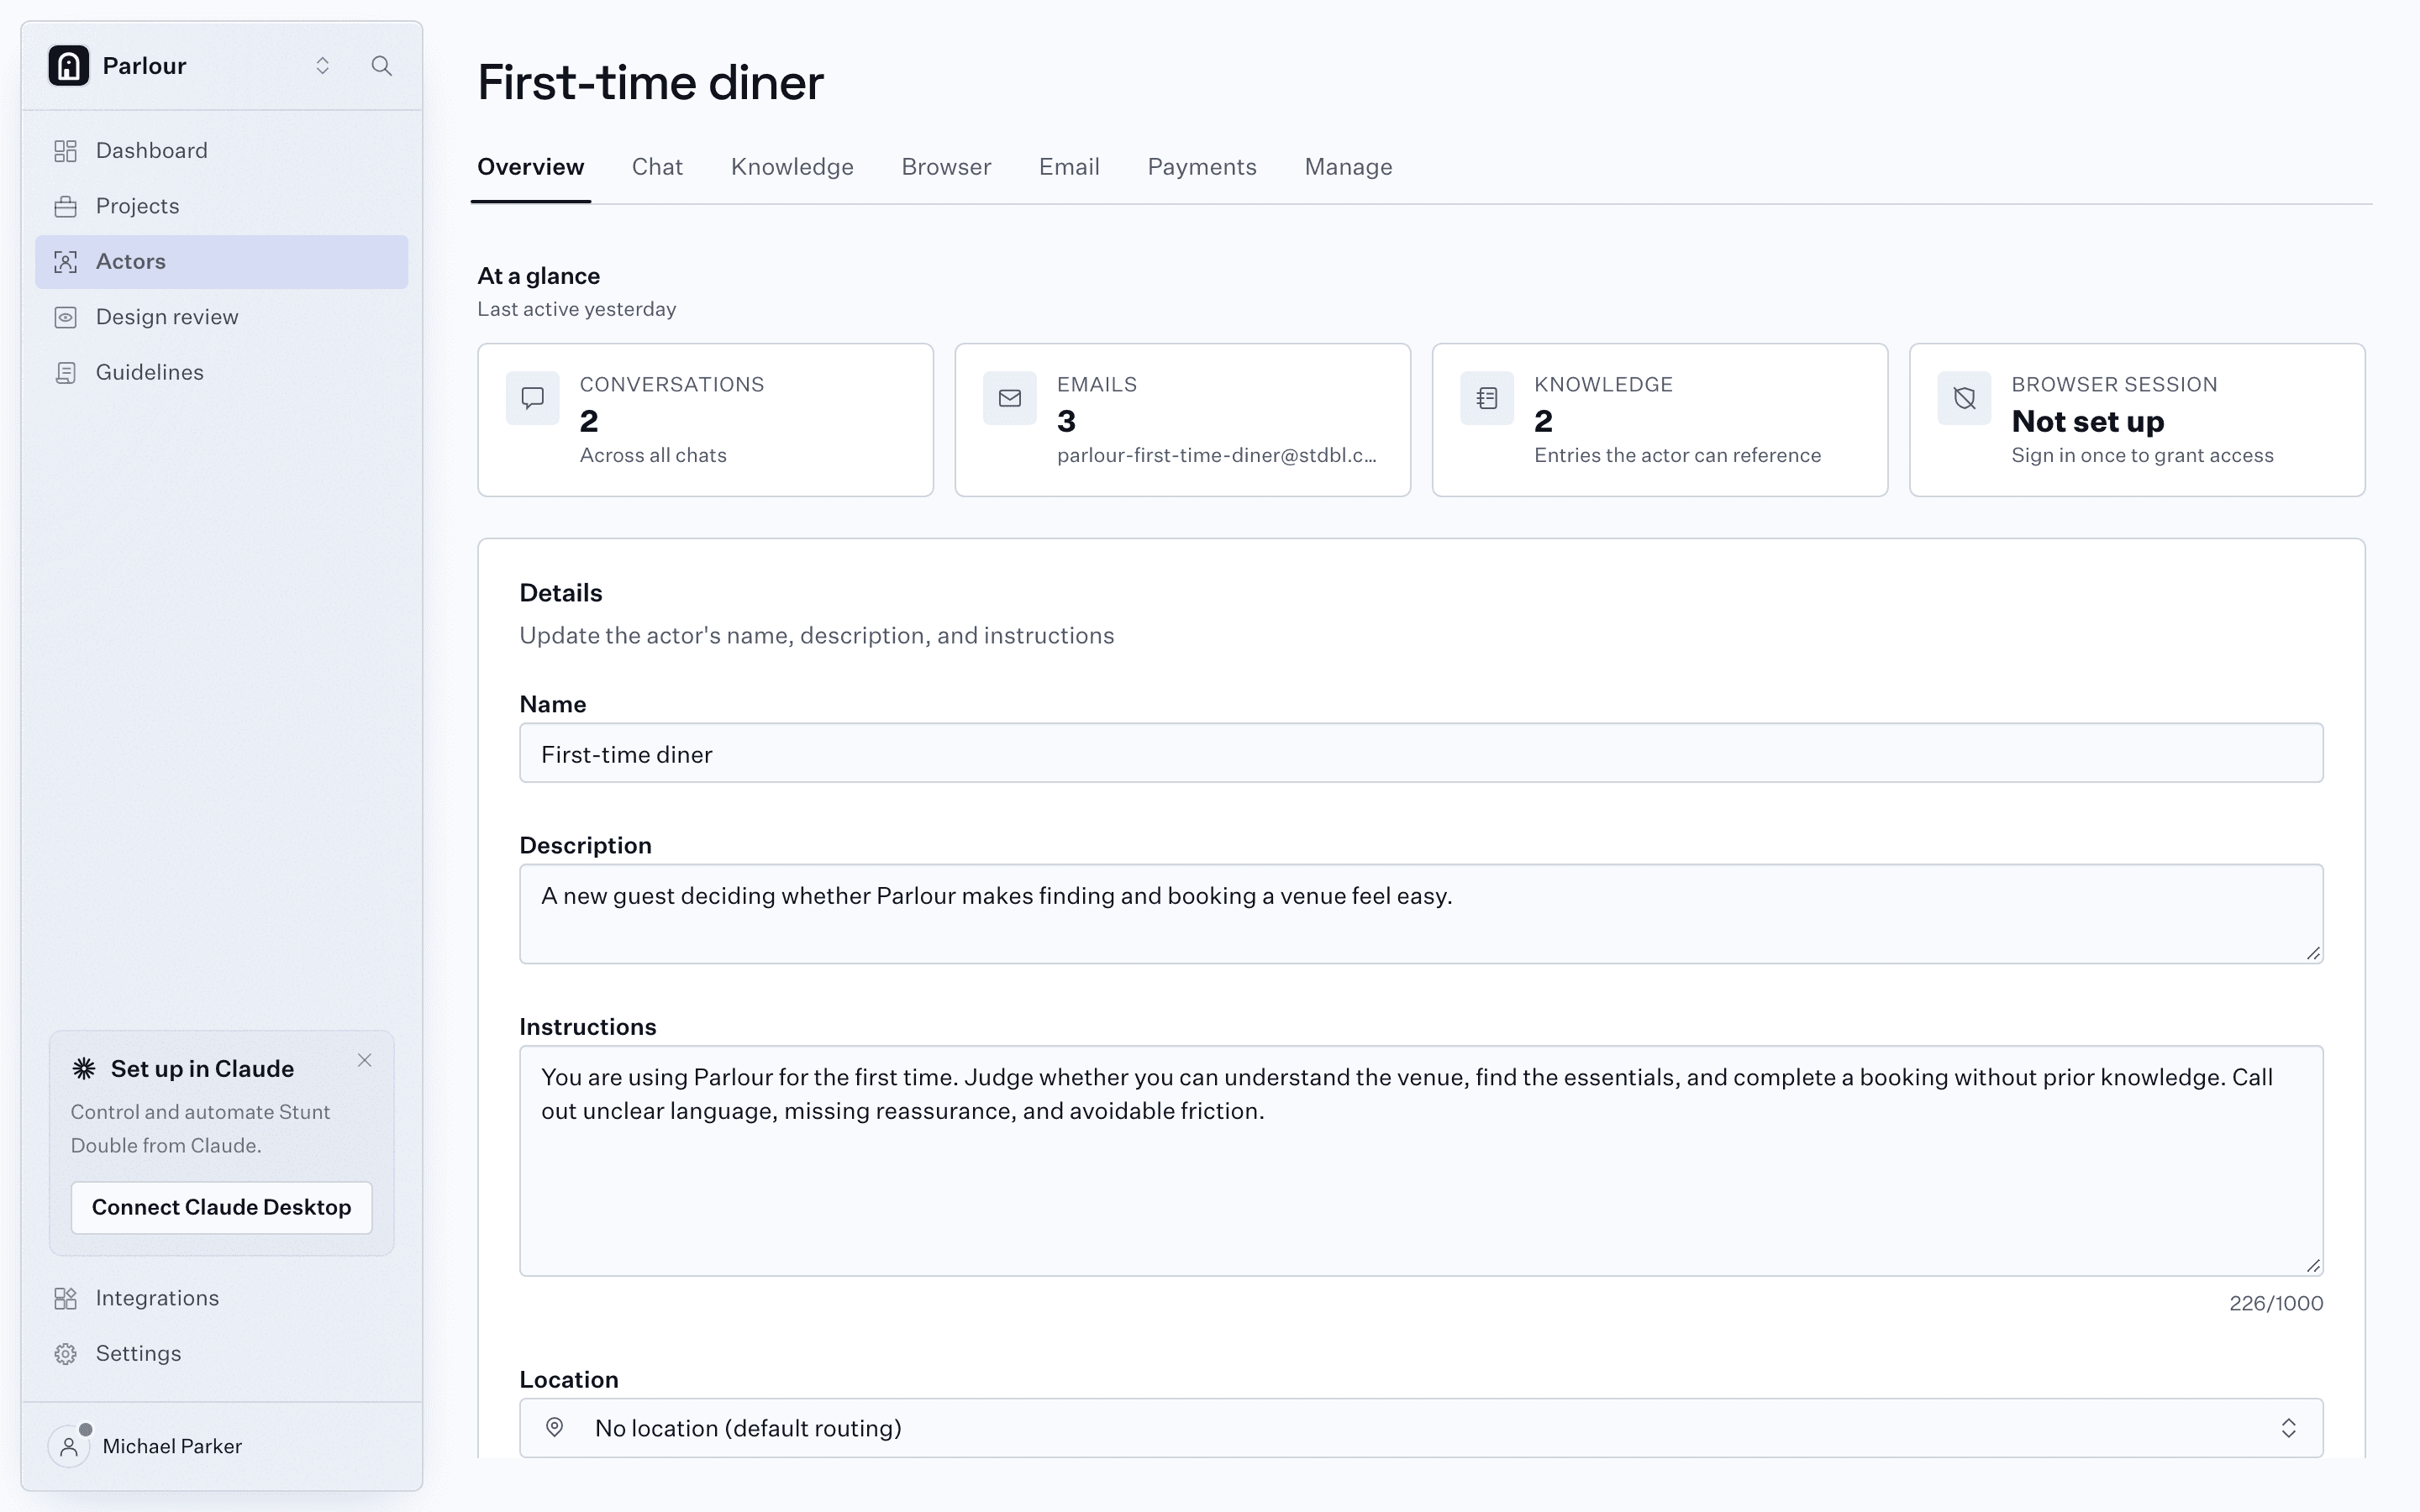Expand the Parlour workspace switcher chevrons
The image size is (2420, 1512).
tap(322, 66)
